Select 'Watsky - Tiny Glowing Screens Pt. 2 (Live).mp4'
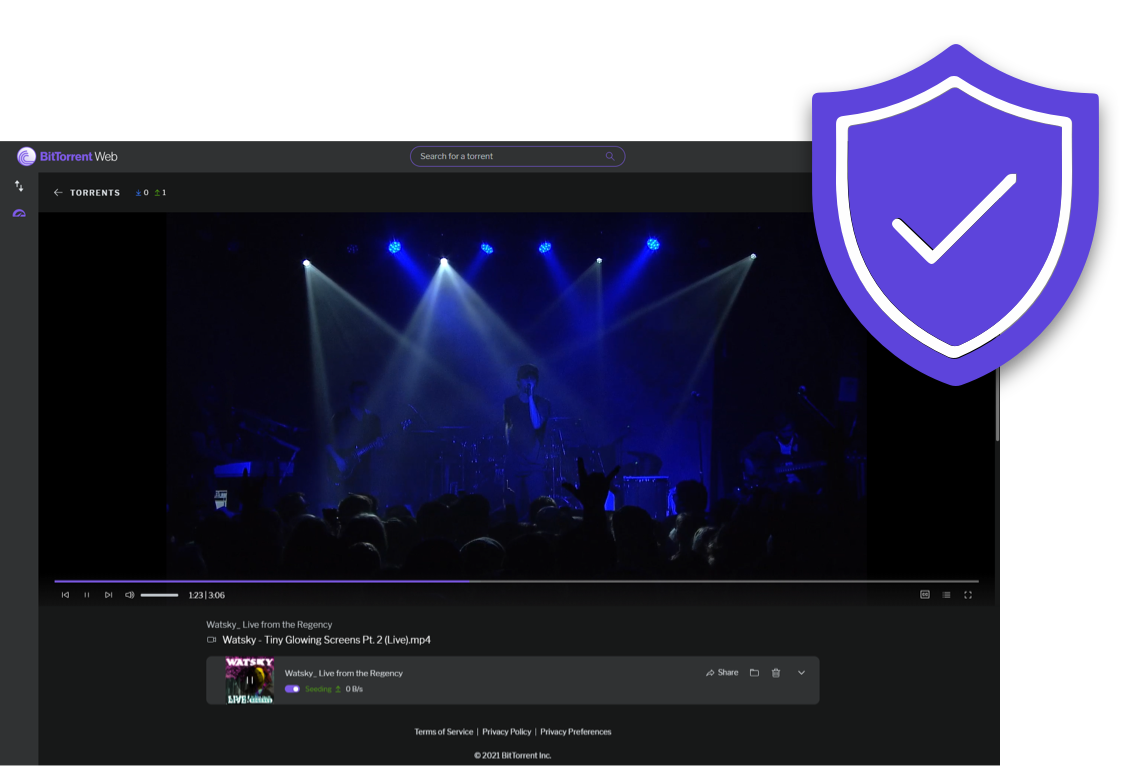1144x766 pixels. click(x=326, y=640)
